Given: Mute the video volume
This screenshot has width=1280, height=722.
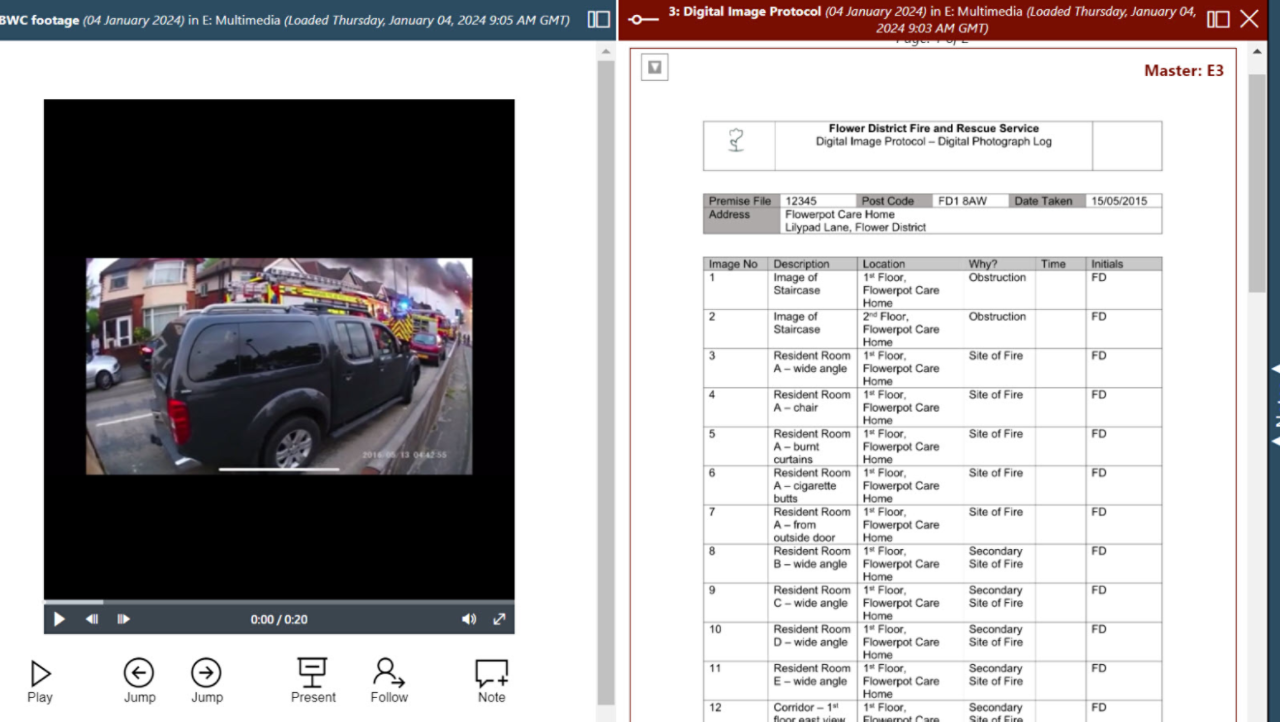Looking at the screenshot, I should 468,619.
